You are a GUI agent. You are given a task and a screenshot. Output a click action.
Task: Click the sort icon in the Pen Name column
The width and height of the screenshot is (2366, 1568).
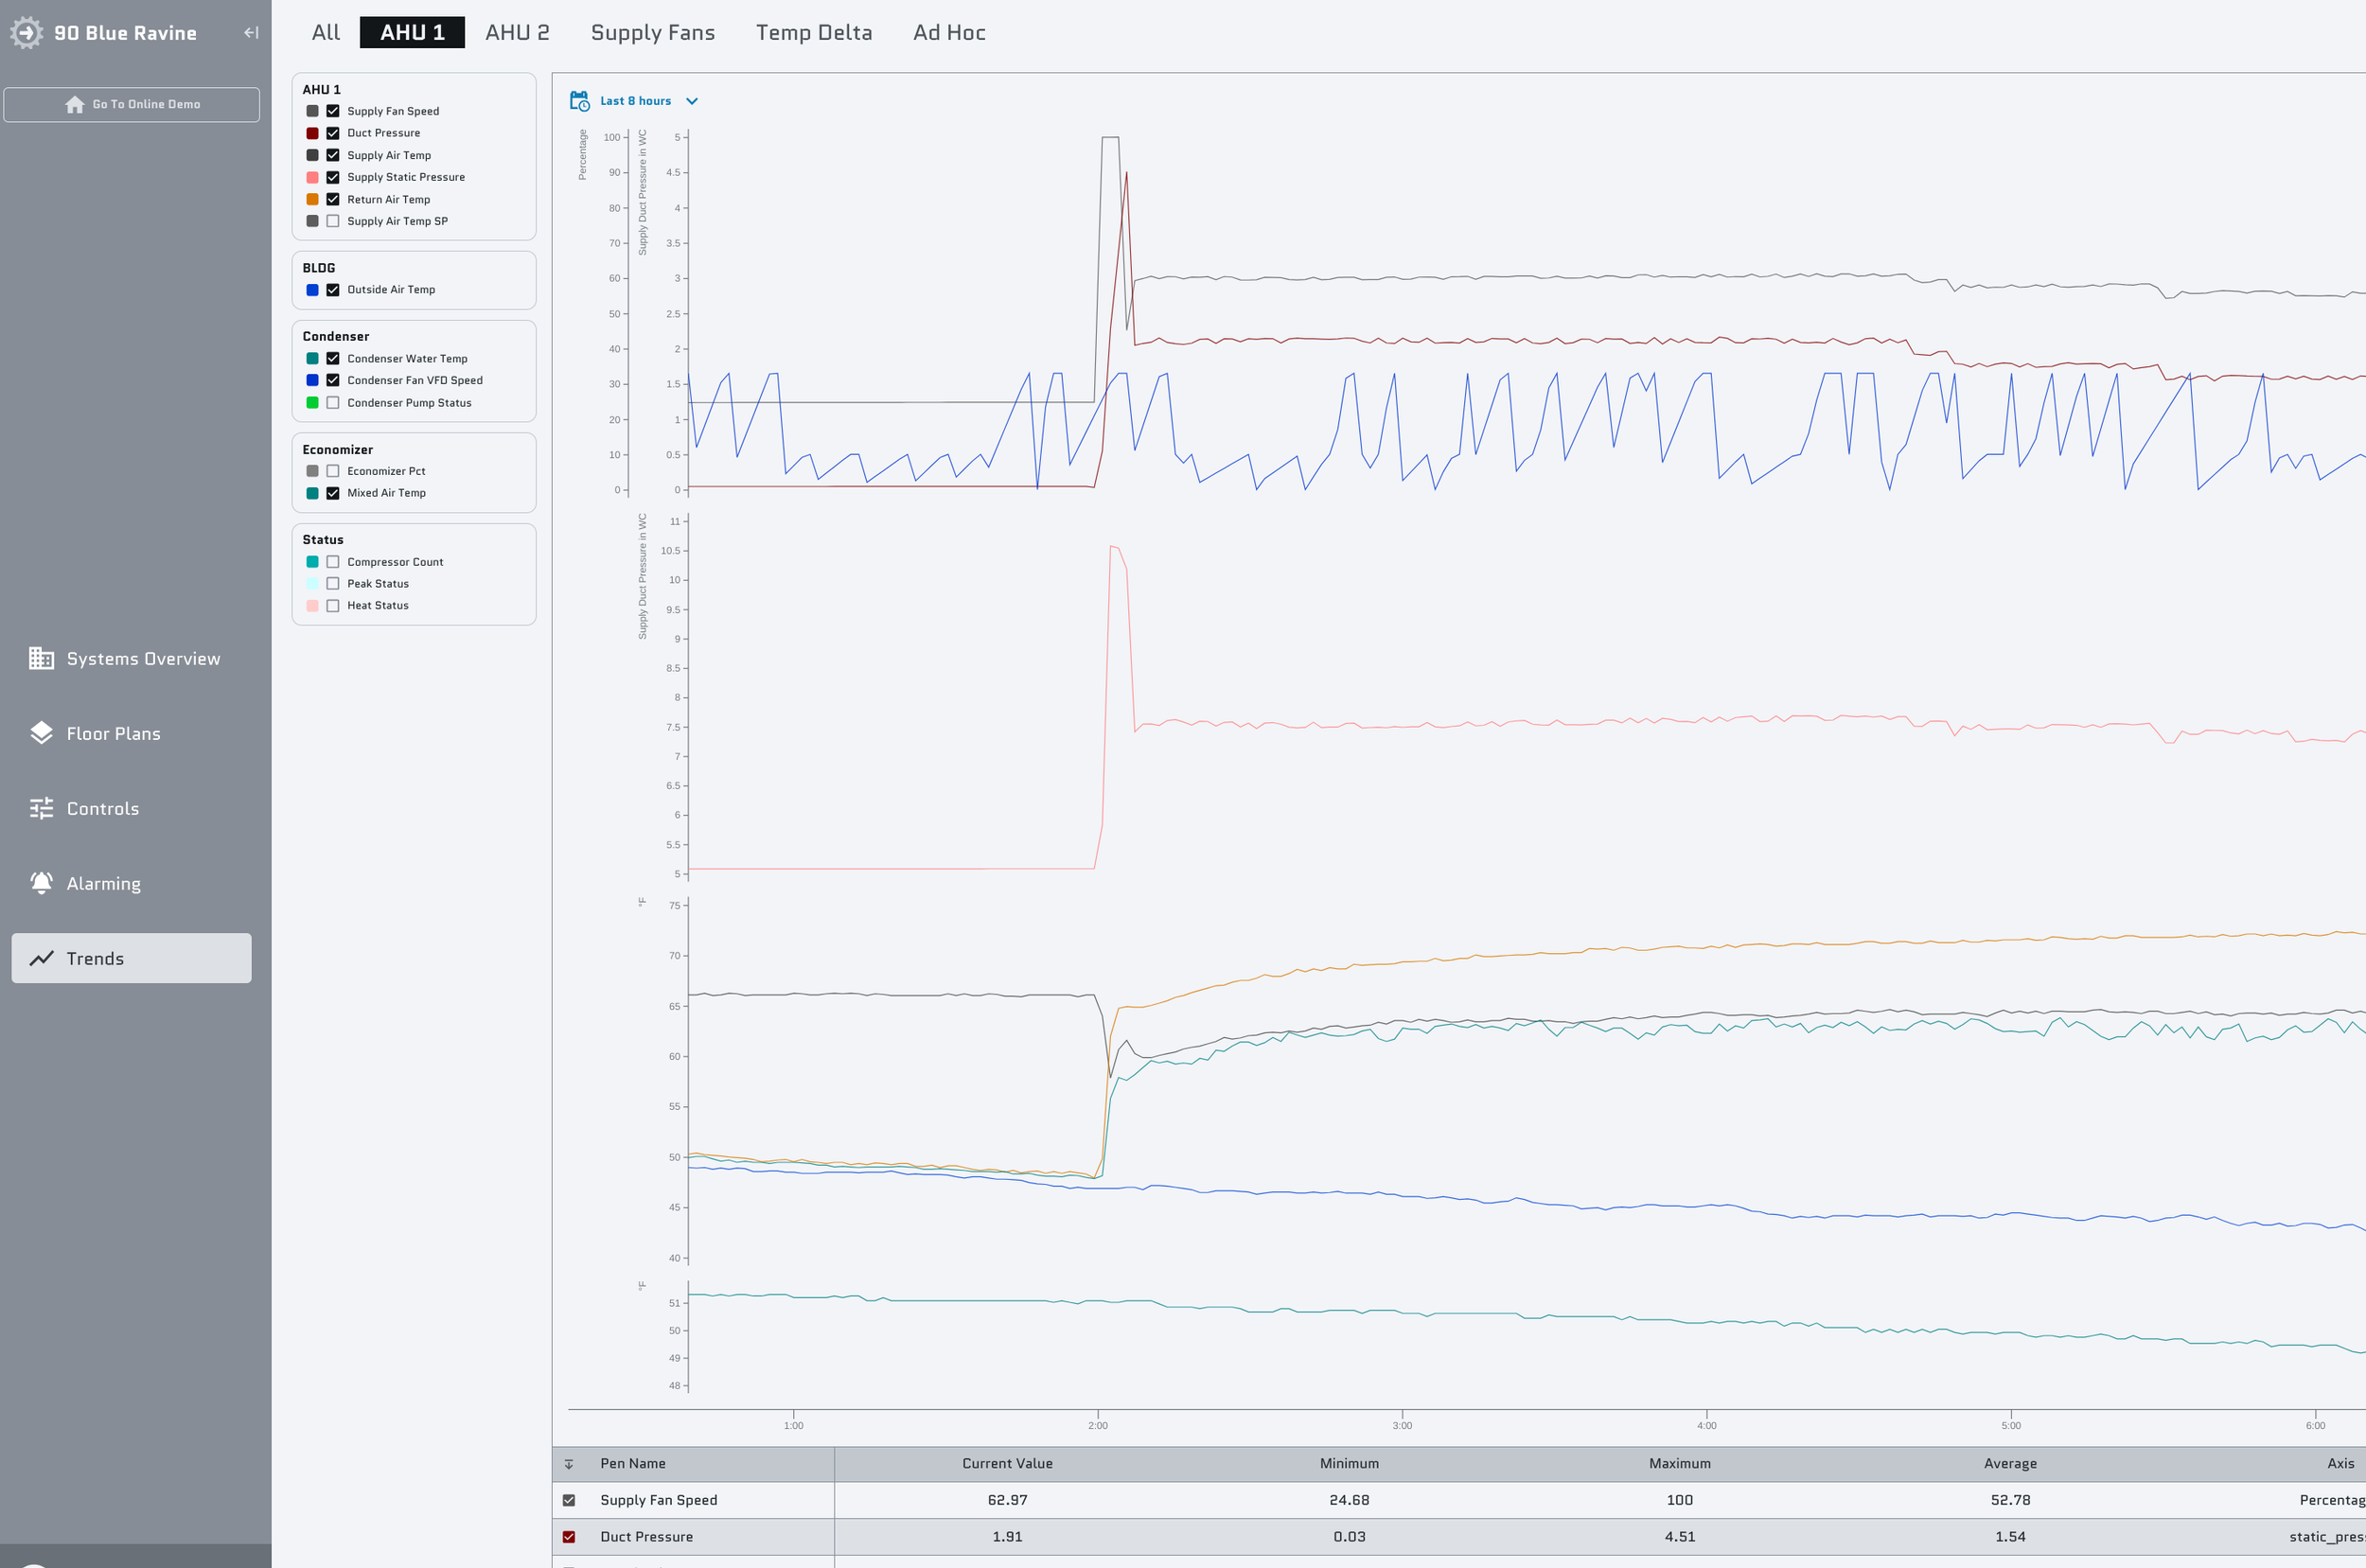coord(570,1463)
